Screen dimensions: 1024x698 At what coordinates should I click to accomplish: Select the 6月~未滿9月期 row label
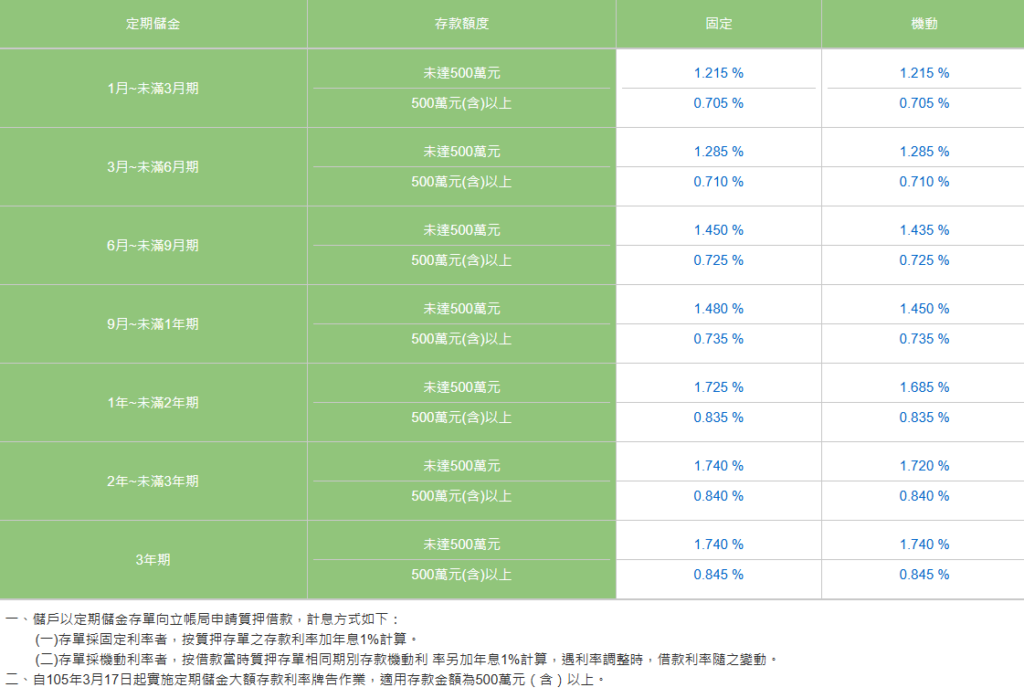[153, 245]
